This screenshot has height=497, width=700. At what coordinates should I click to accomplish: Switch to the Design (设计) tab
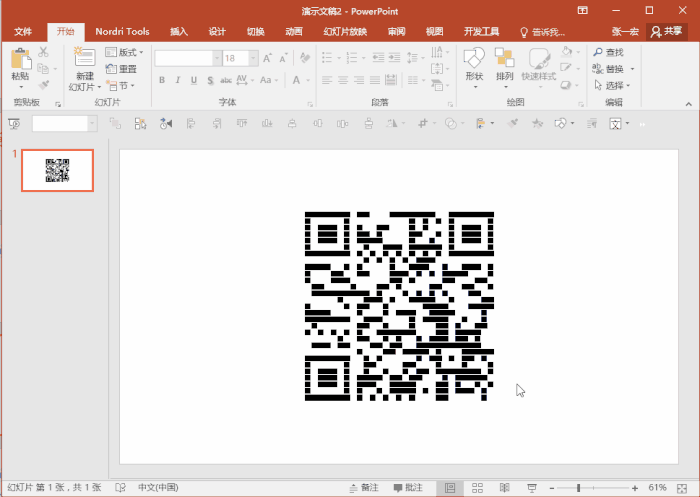(x=217, y=31)
